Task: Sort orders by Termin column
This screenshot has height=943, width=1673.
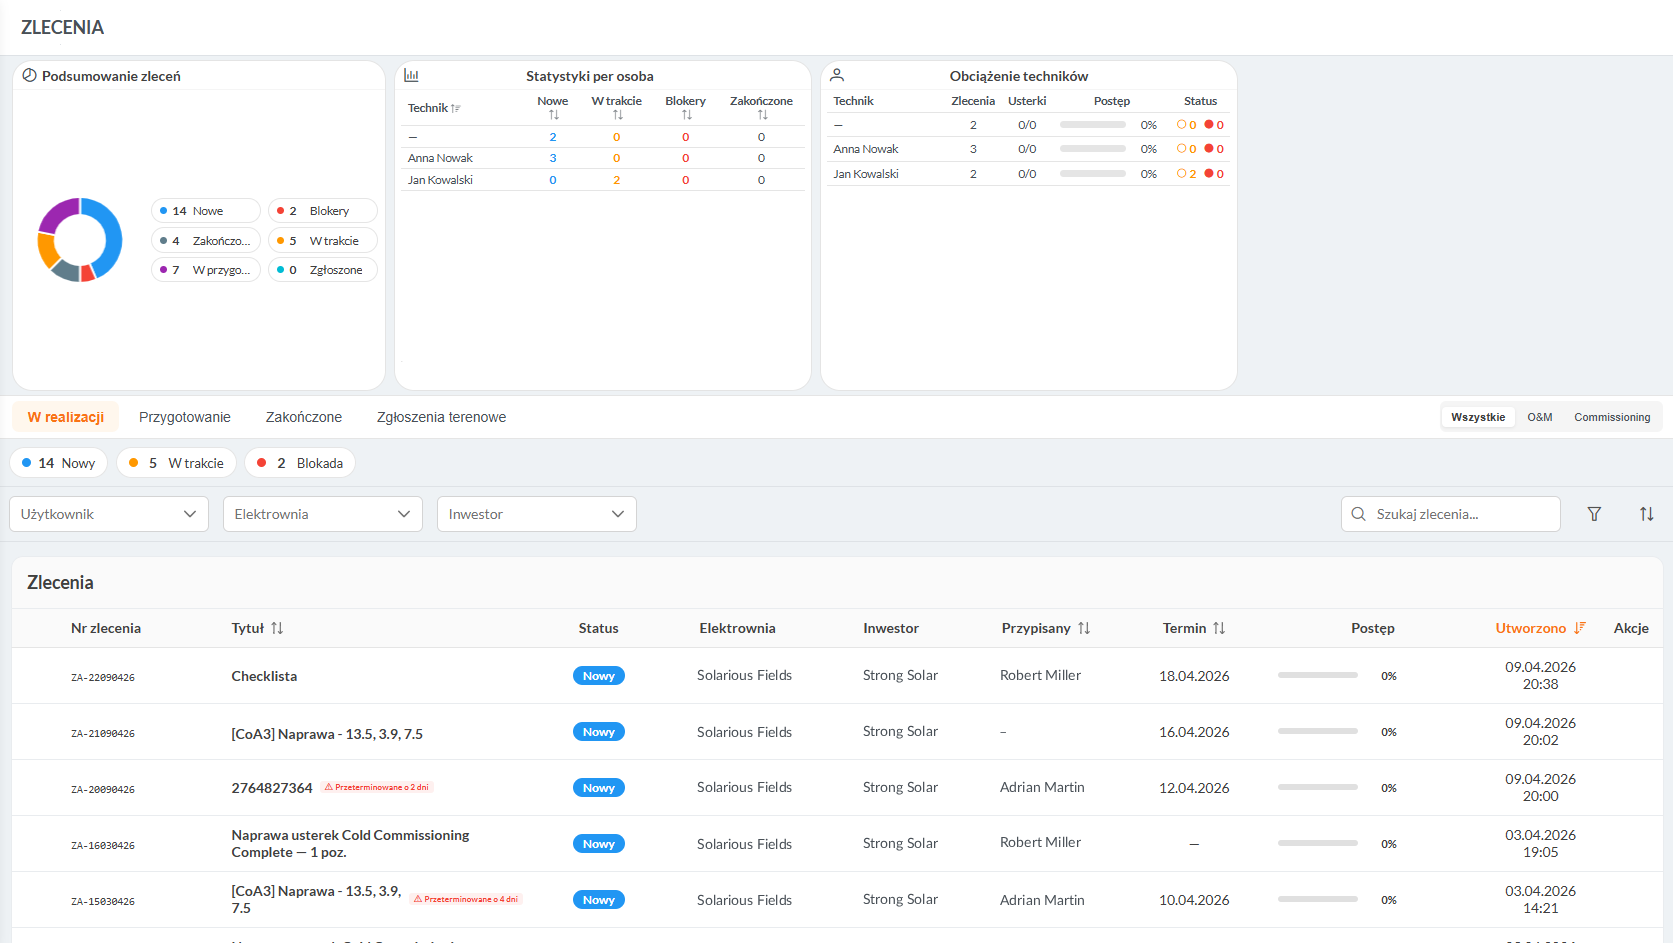Action: point(1218,628)
